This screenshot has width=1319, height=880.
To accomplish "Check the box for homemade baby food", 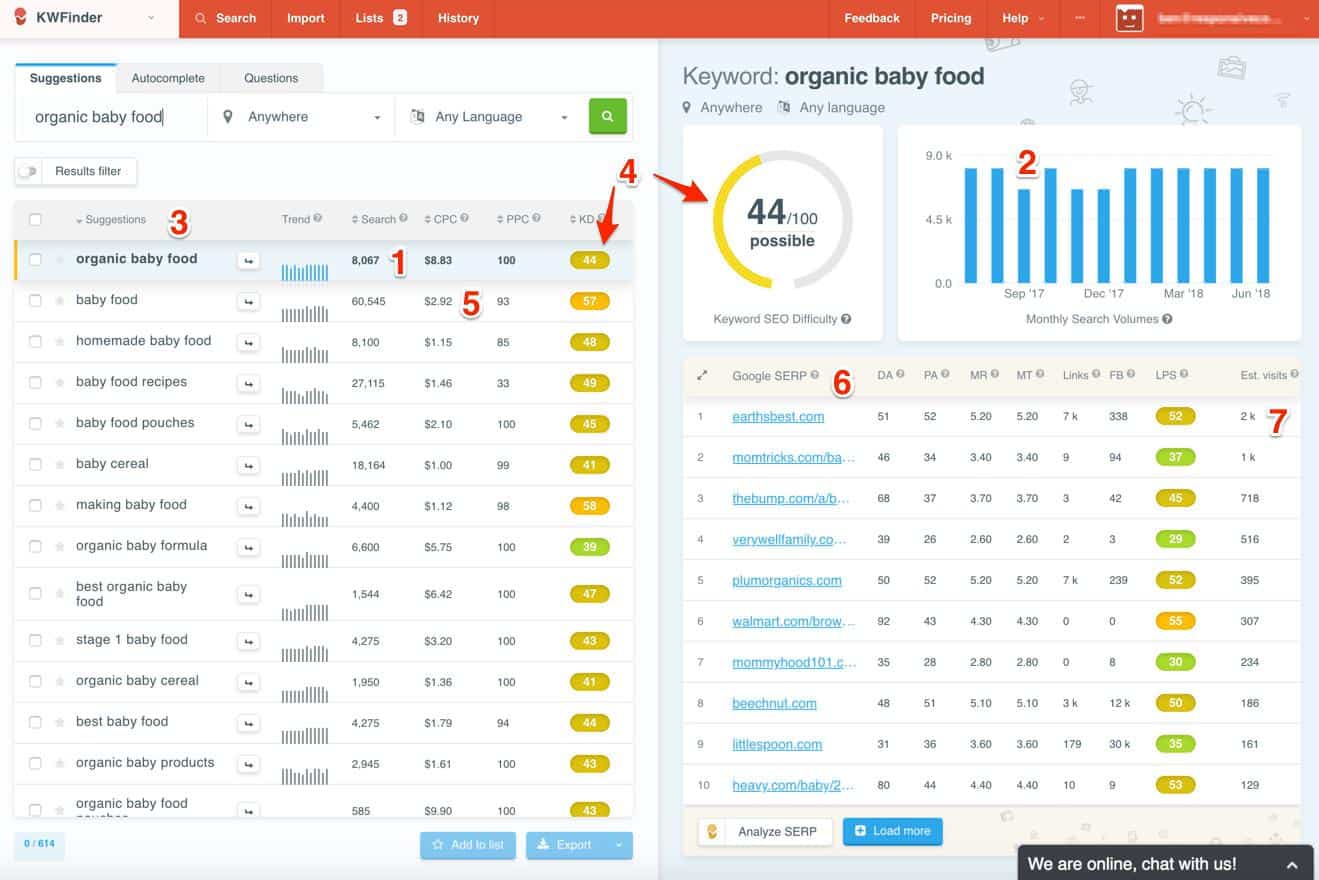I will pos(36,342).
